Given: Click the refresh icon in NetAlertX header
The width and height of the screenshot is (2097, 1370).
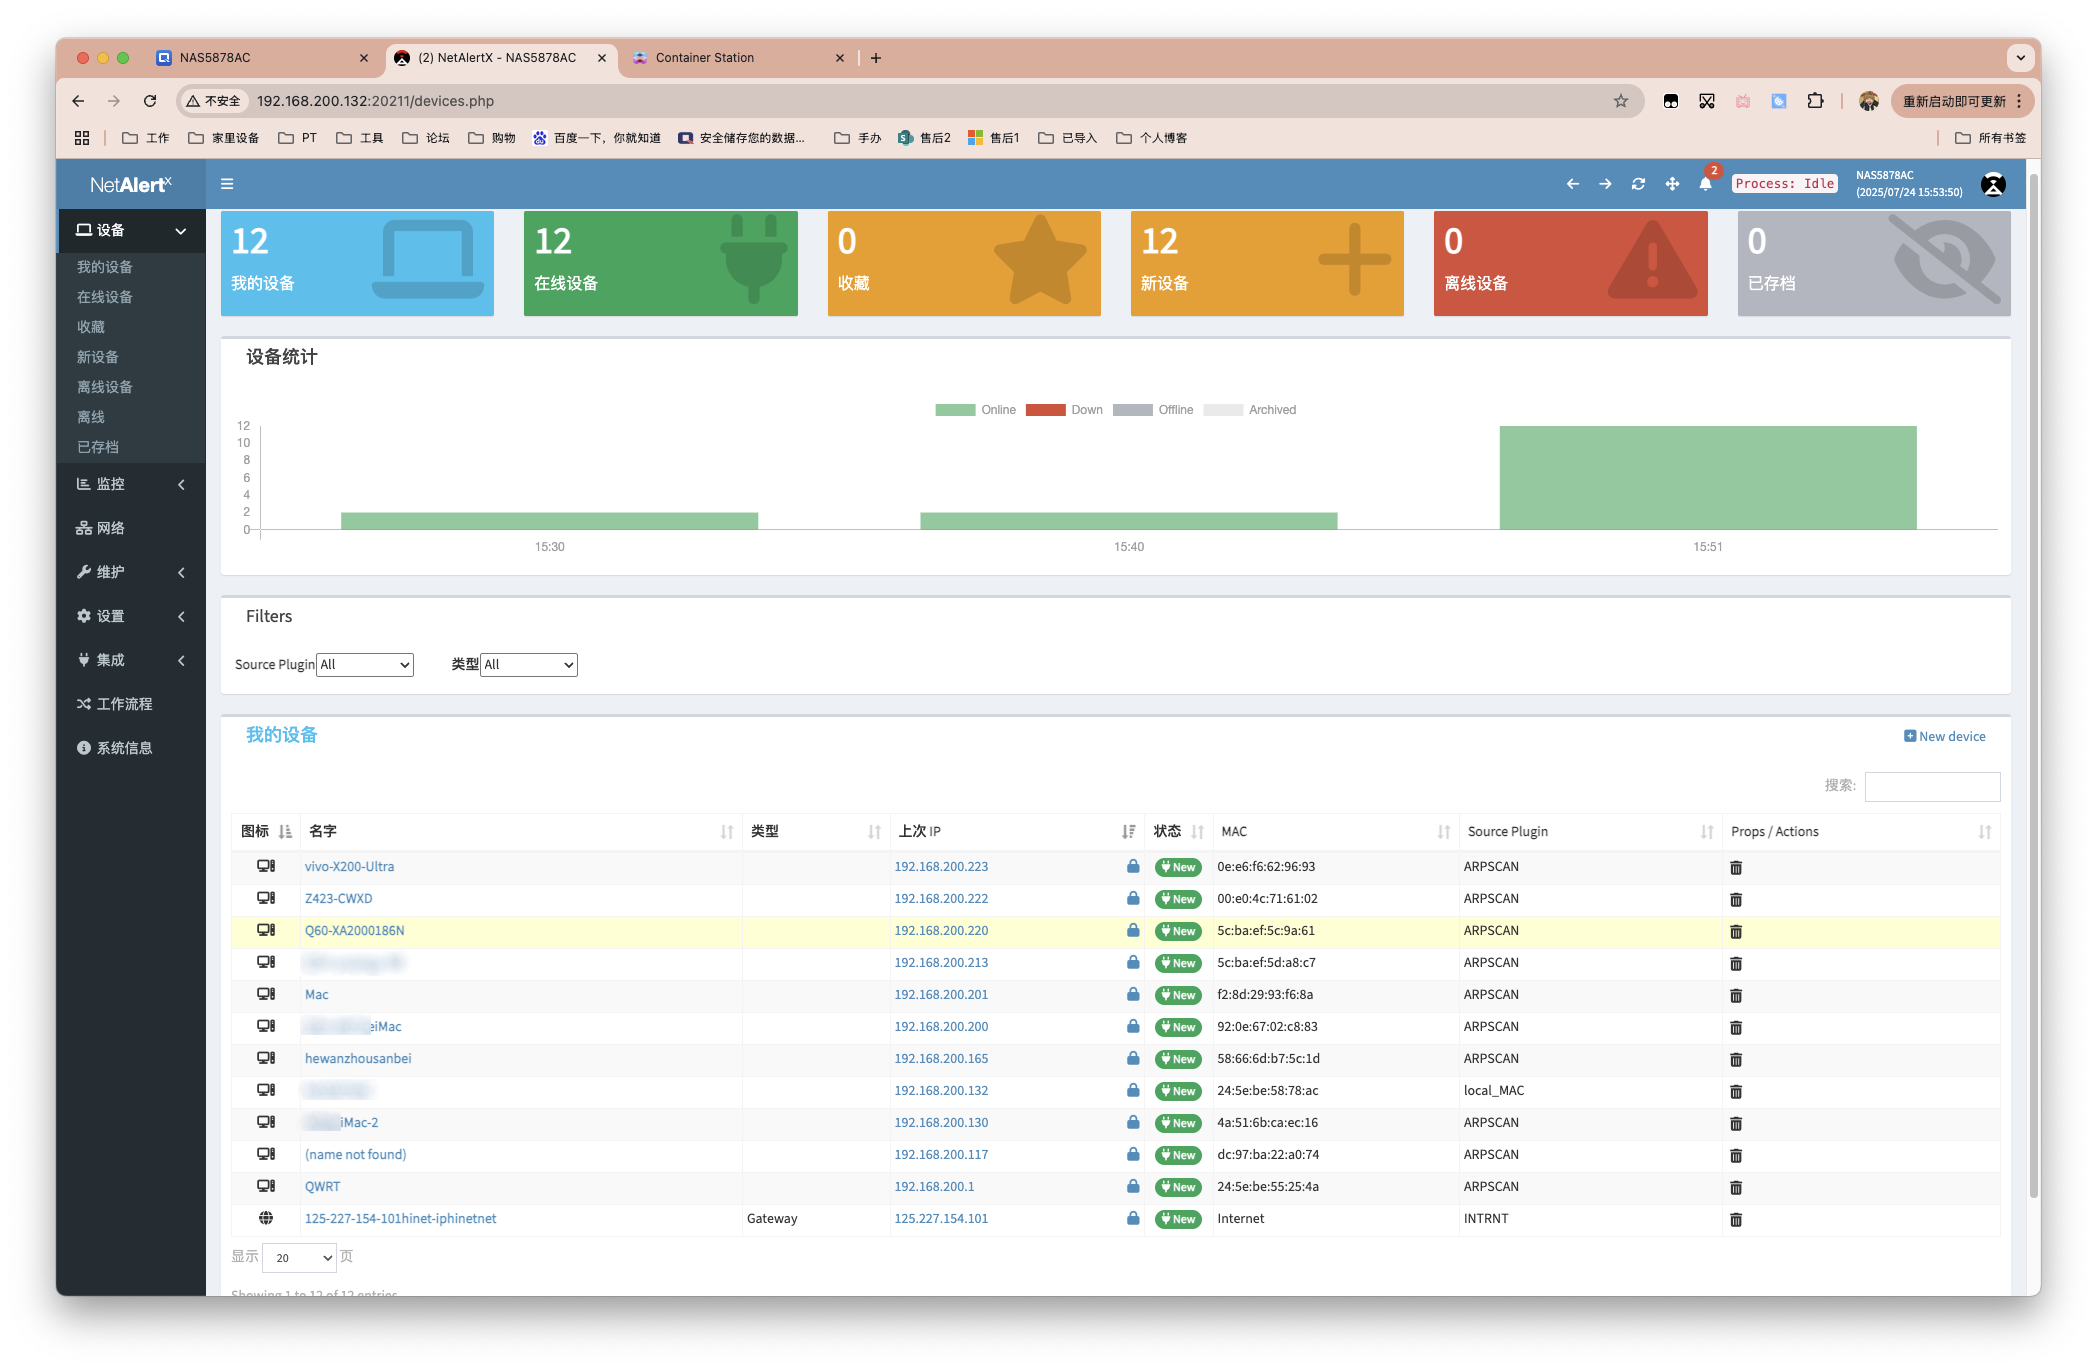Looking at the screenshot, I should click(x=1638, y=184).
